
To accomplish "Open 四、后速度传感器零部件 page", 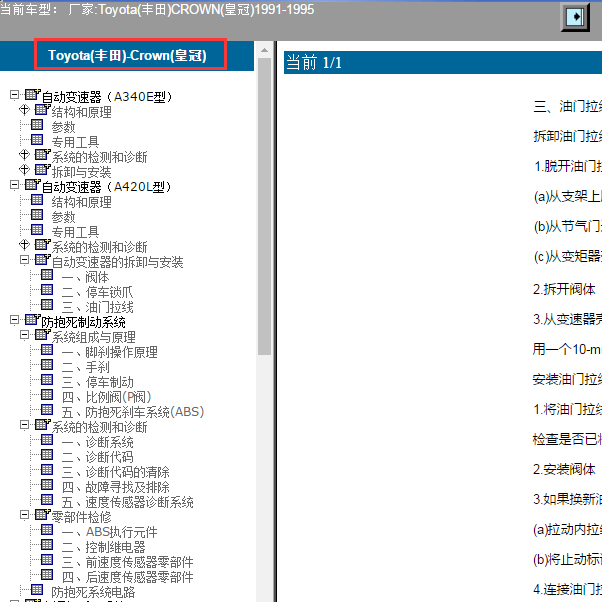I will [x=127, y=577].
